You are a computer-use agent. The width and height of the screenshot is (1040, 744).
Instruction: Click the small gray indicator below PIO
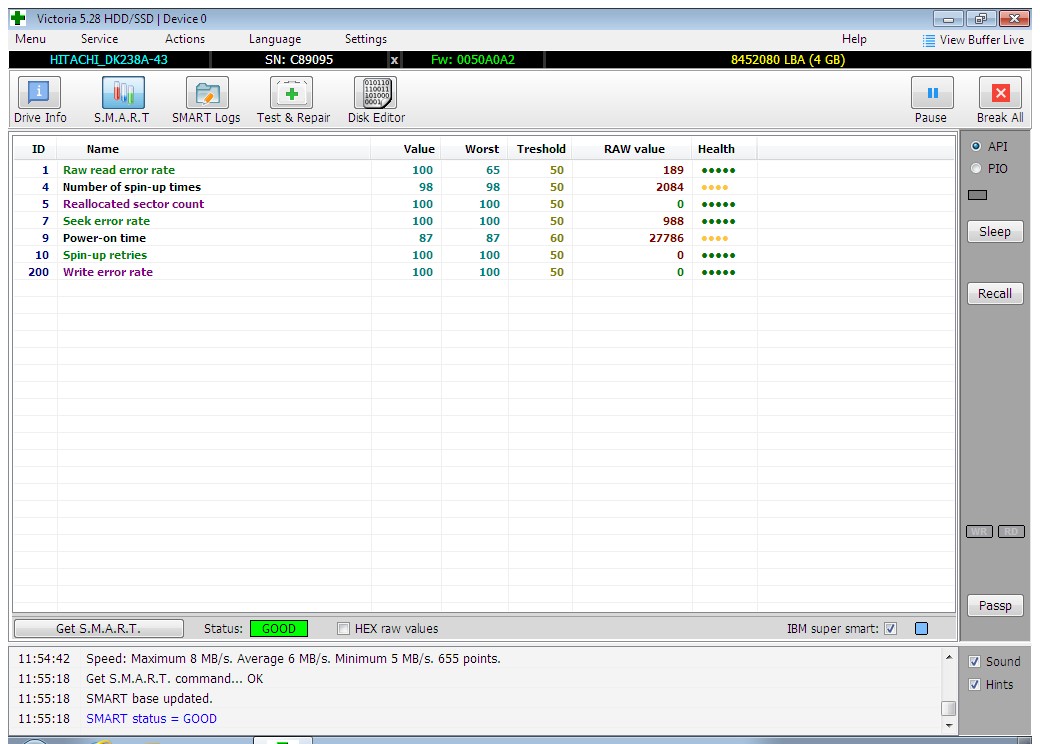[x=977, y=195]
